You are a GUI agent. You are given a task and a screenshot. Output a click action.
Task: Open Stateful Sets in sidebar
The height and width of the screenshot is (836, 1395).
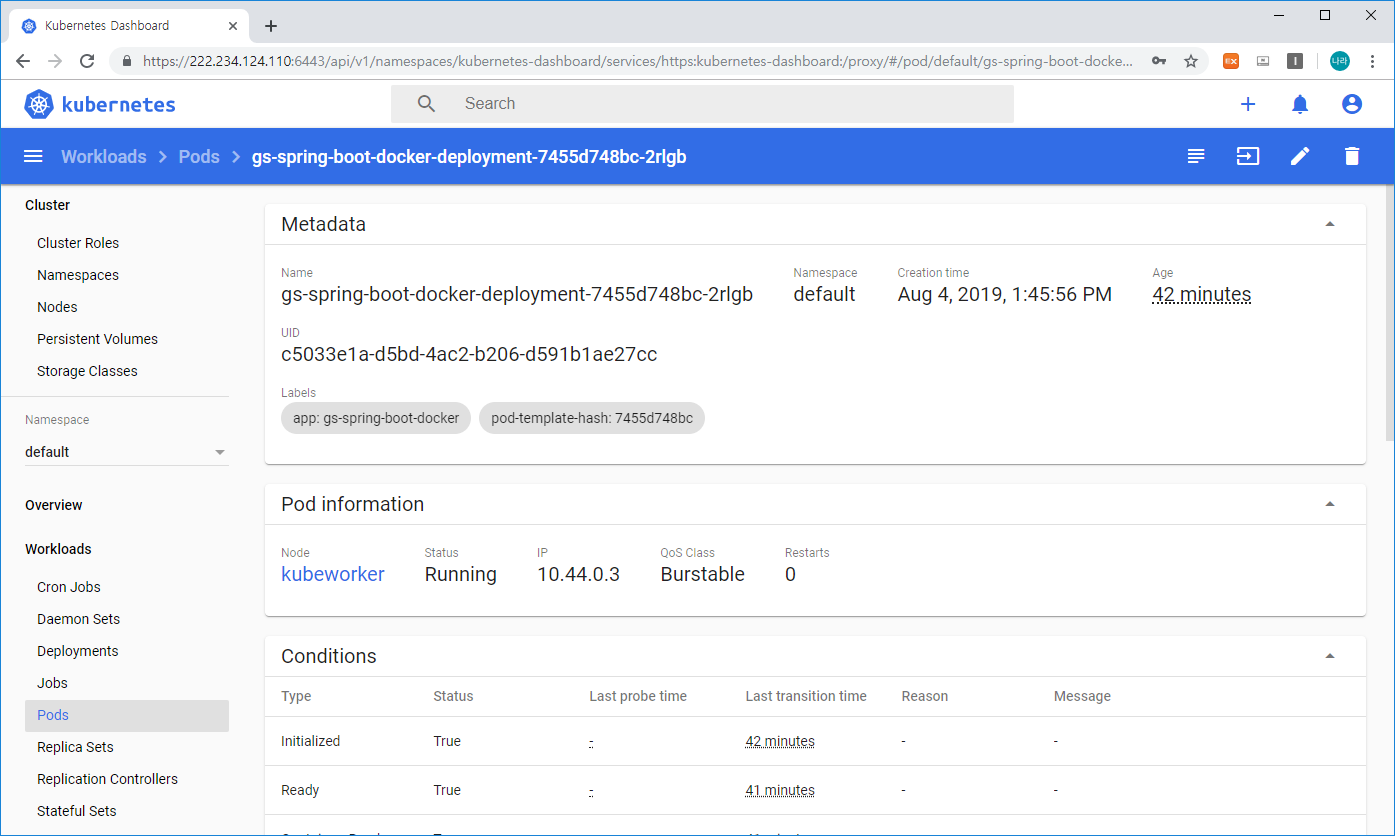77,811
